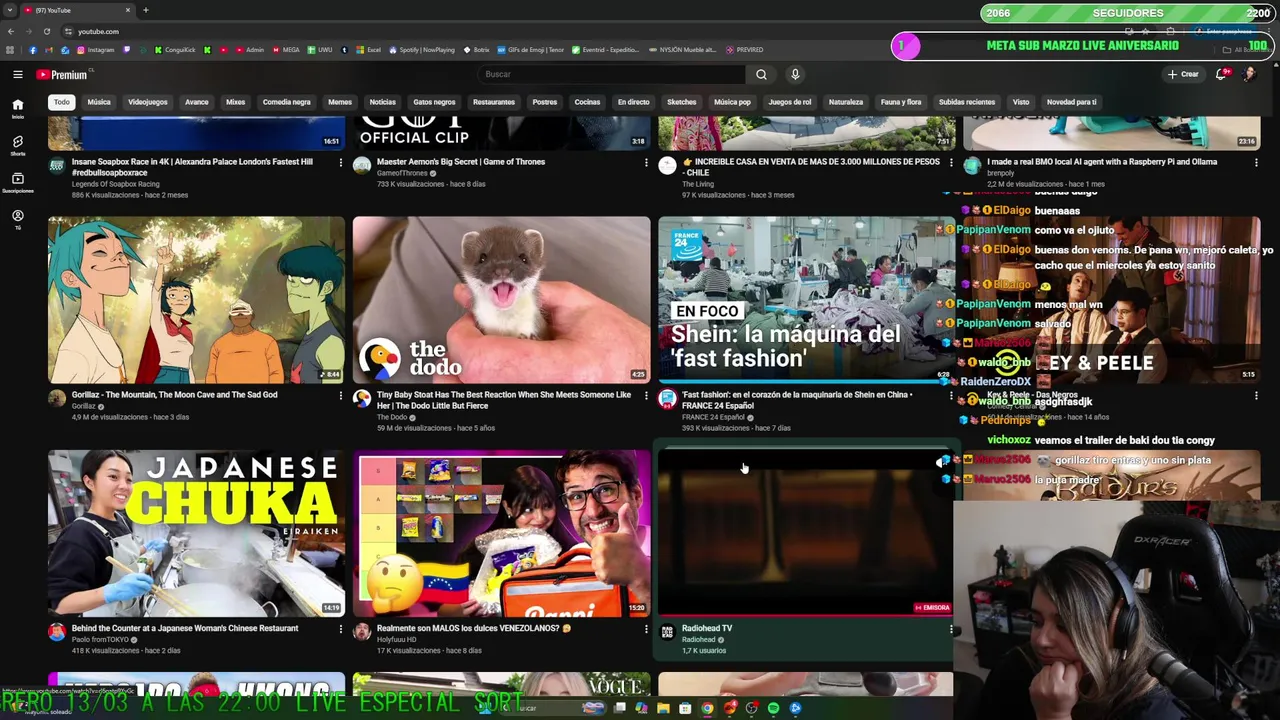Open the MEGA bookmark
Screen dimensions: 1280x720
pyautogui.click(x=286, y=49)
